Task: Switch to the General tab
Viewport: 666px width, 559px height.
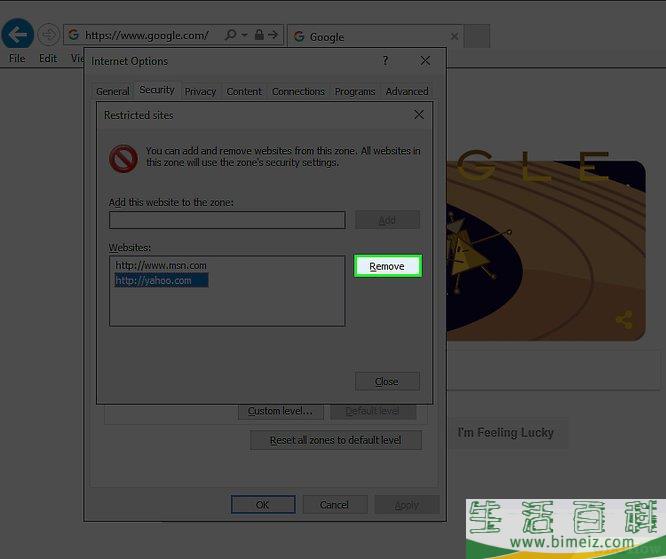Action: (113, 91)
